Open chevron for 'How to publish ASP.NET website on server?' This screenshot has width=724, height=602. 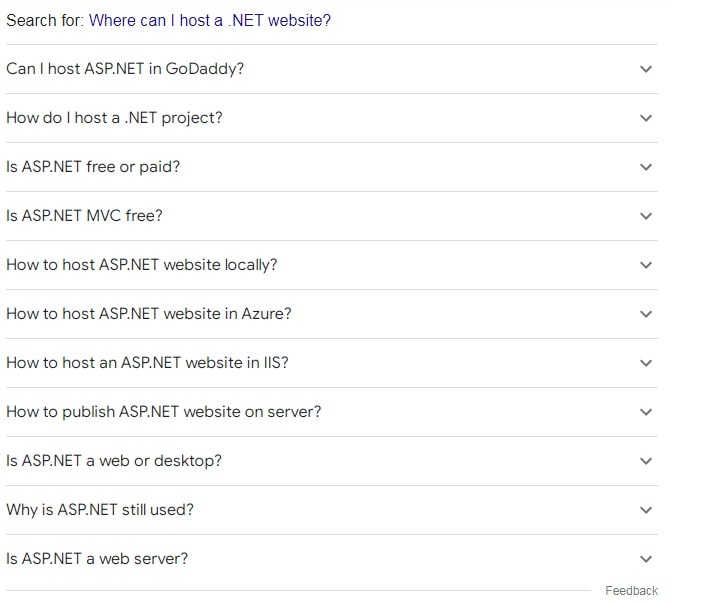(x=645, y=412)
